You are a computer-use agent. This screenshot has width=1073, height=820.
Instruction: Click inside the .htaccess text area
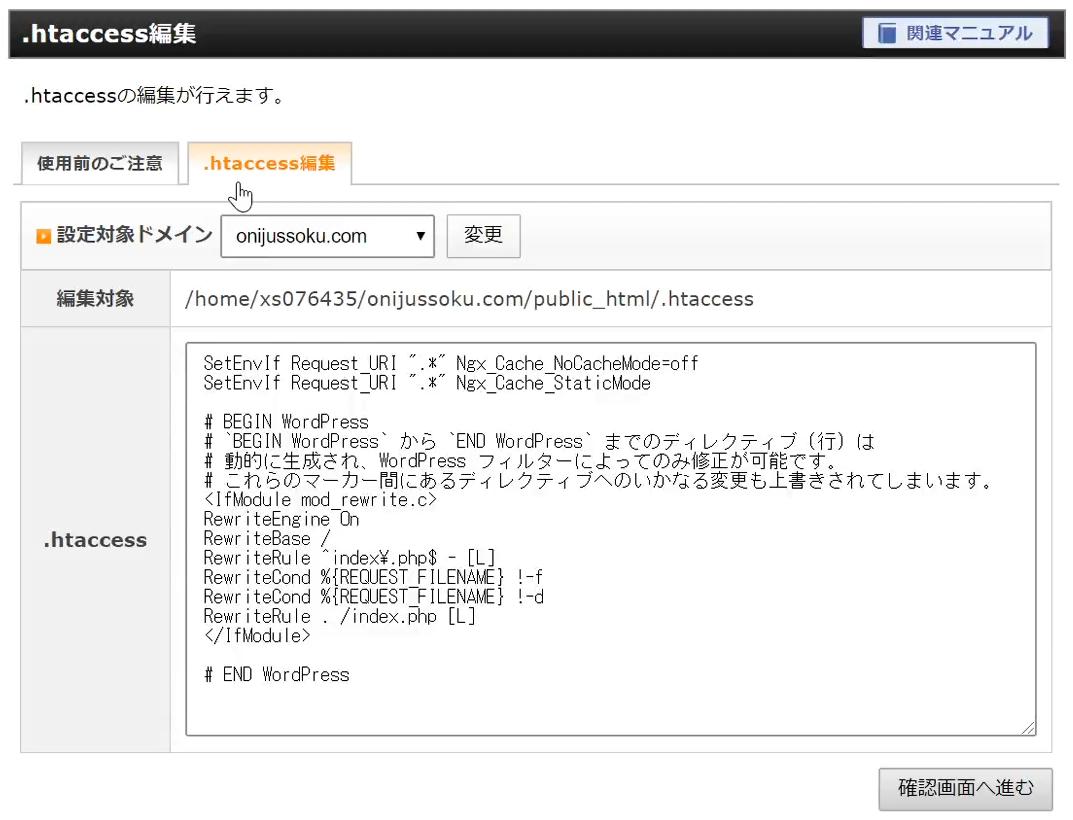[610, 539]
